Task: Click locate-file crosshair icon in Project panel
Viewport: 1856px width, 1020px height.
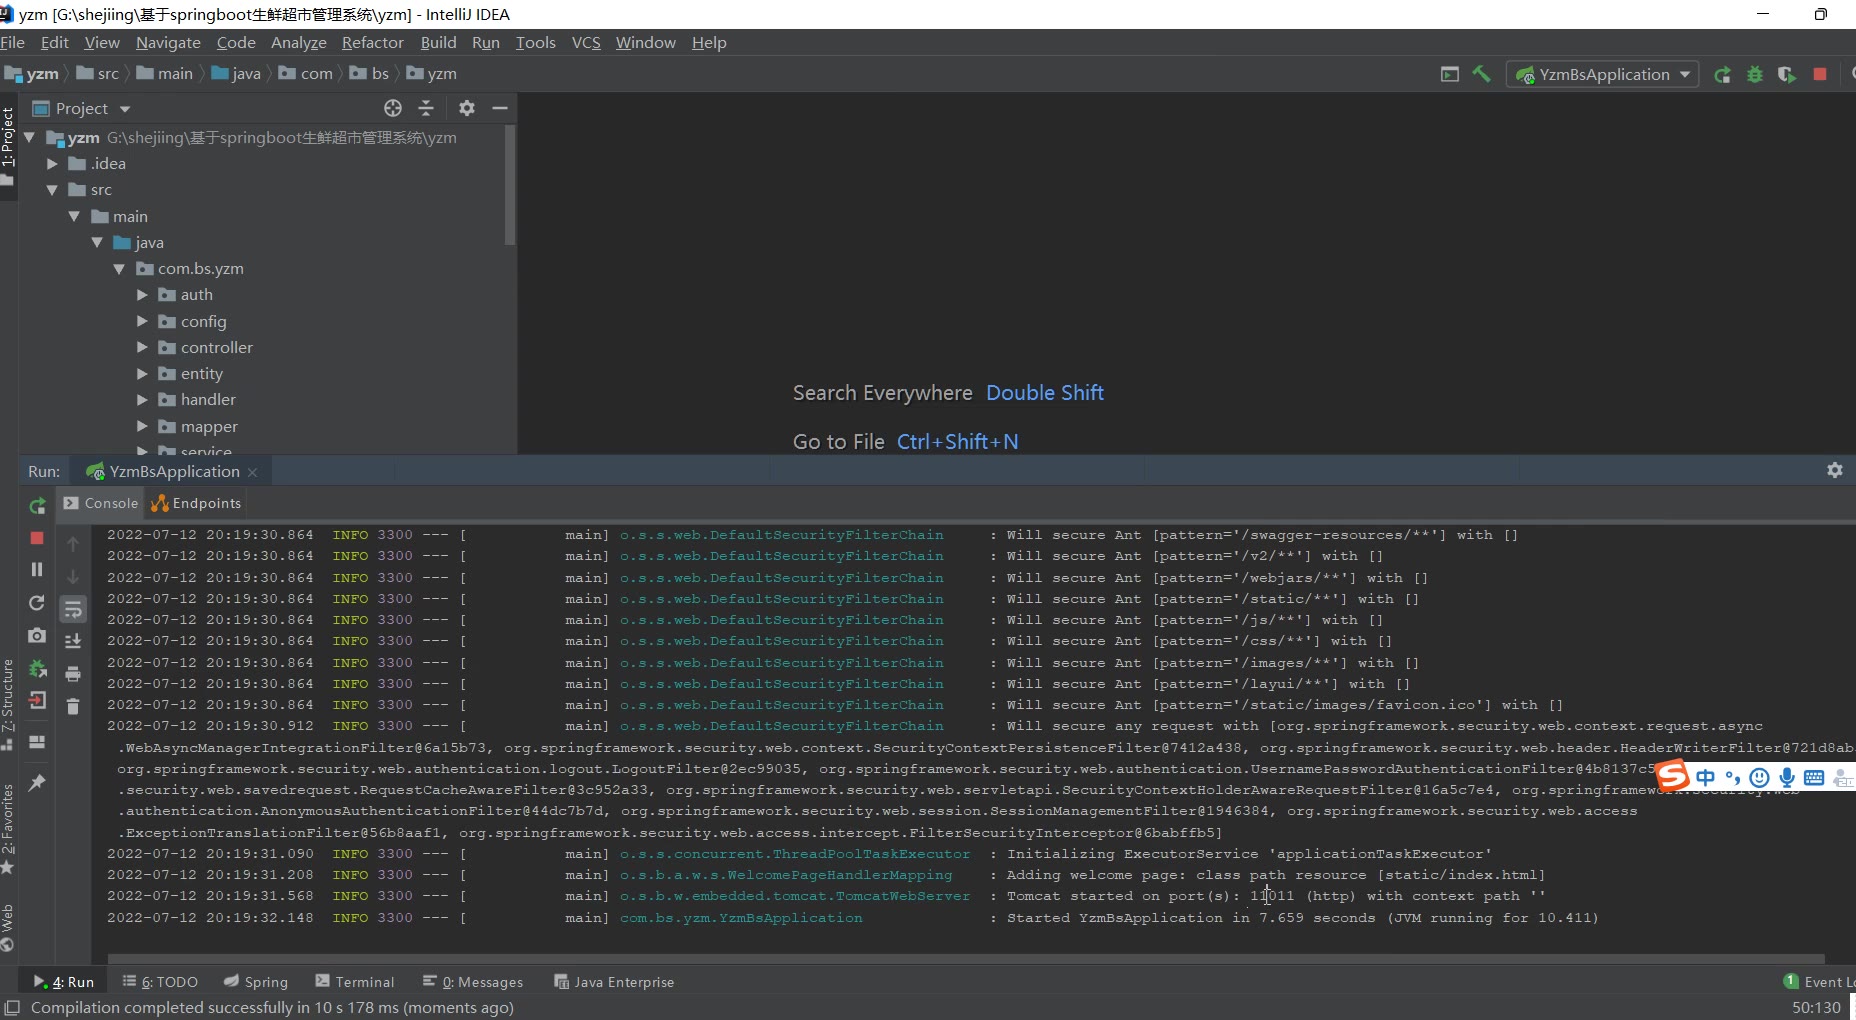Action: (393, 108)
